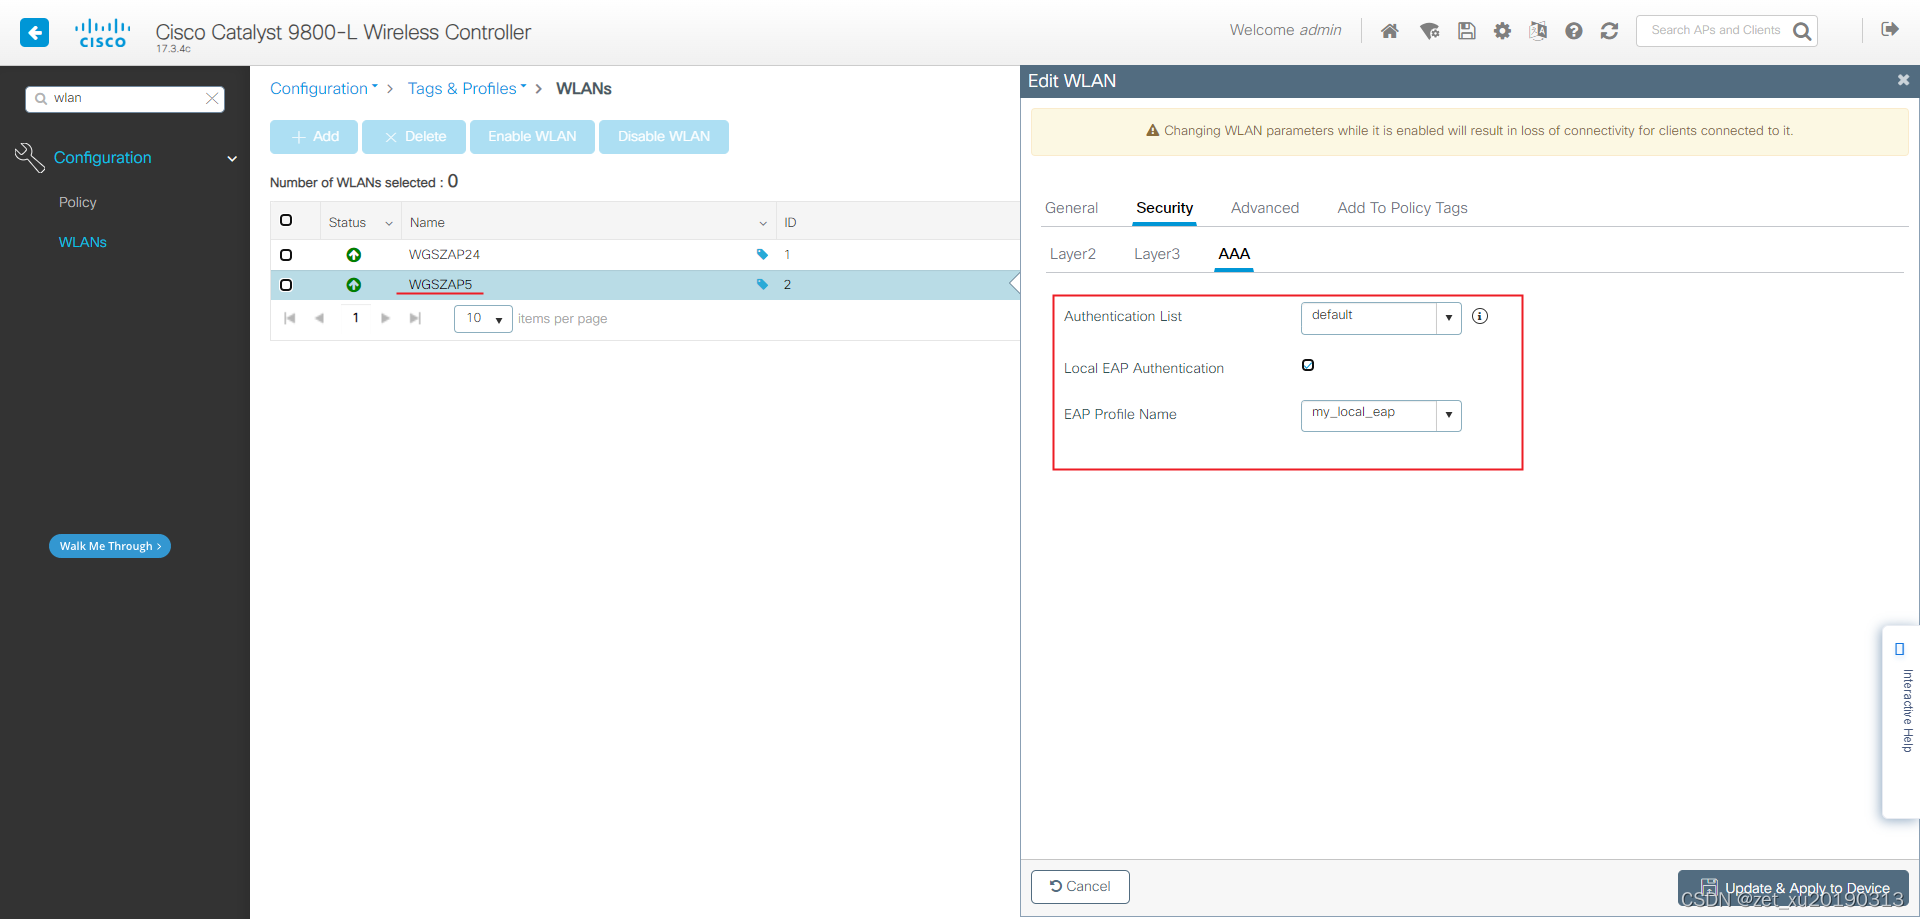Switch to the Add To Policy Tags tab
Screen dimensions: 1920x919
(1402, 208)
